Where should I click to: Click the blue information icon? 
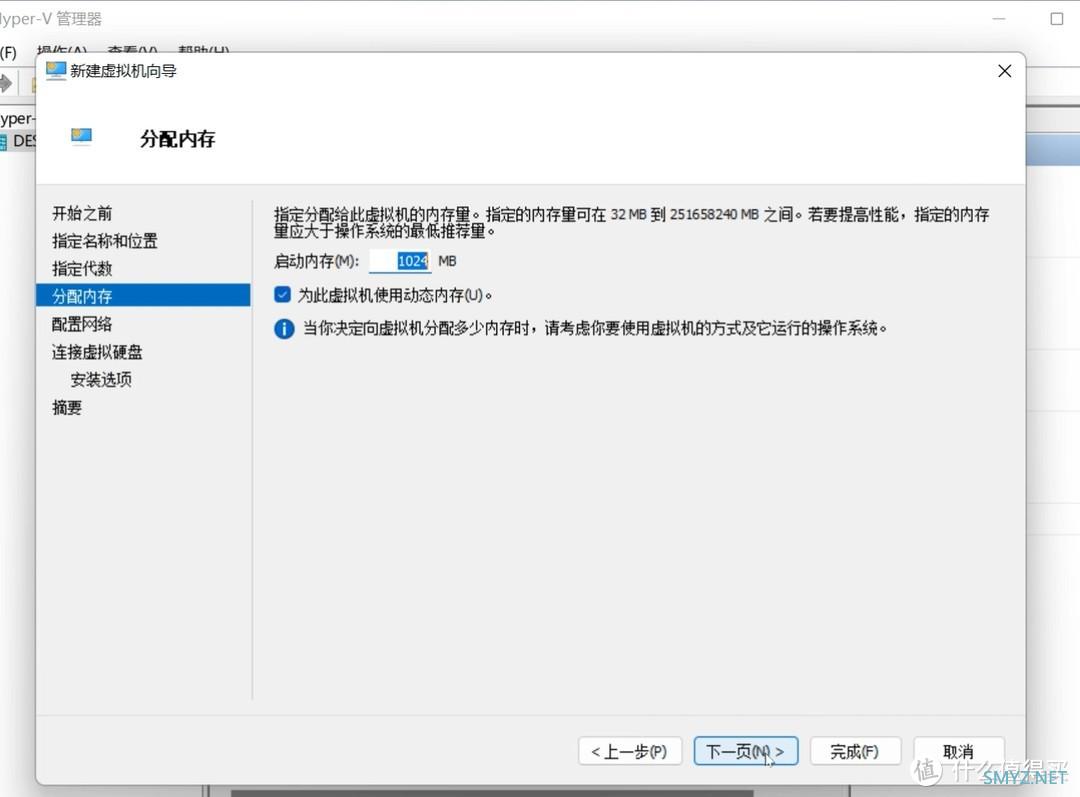click(284, 329)
